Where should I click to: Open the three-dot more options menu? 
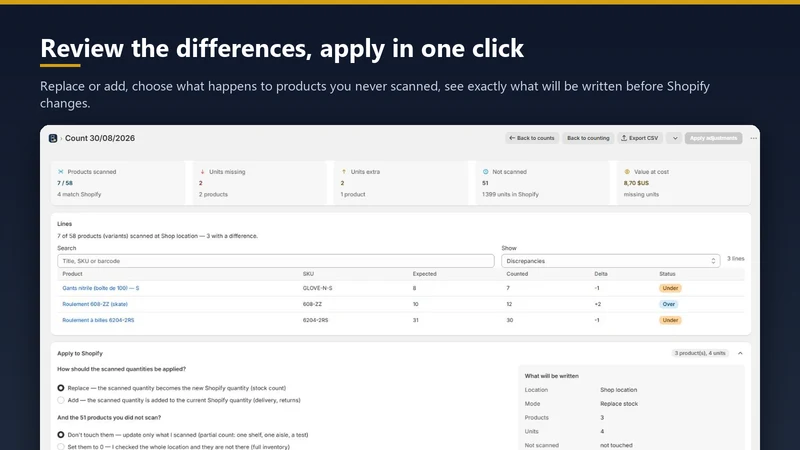coord(753,138)
